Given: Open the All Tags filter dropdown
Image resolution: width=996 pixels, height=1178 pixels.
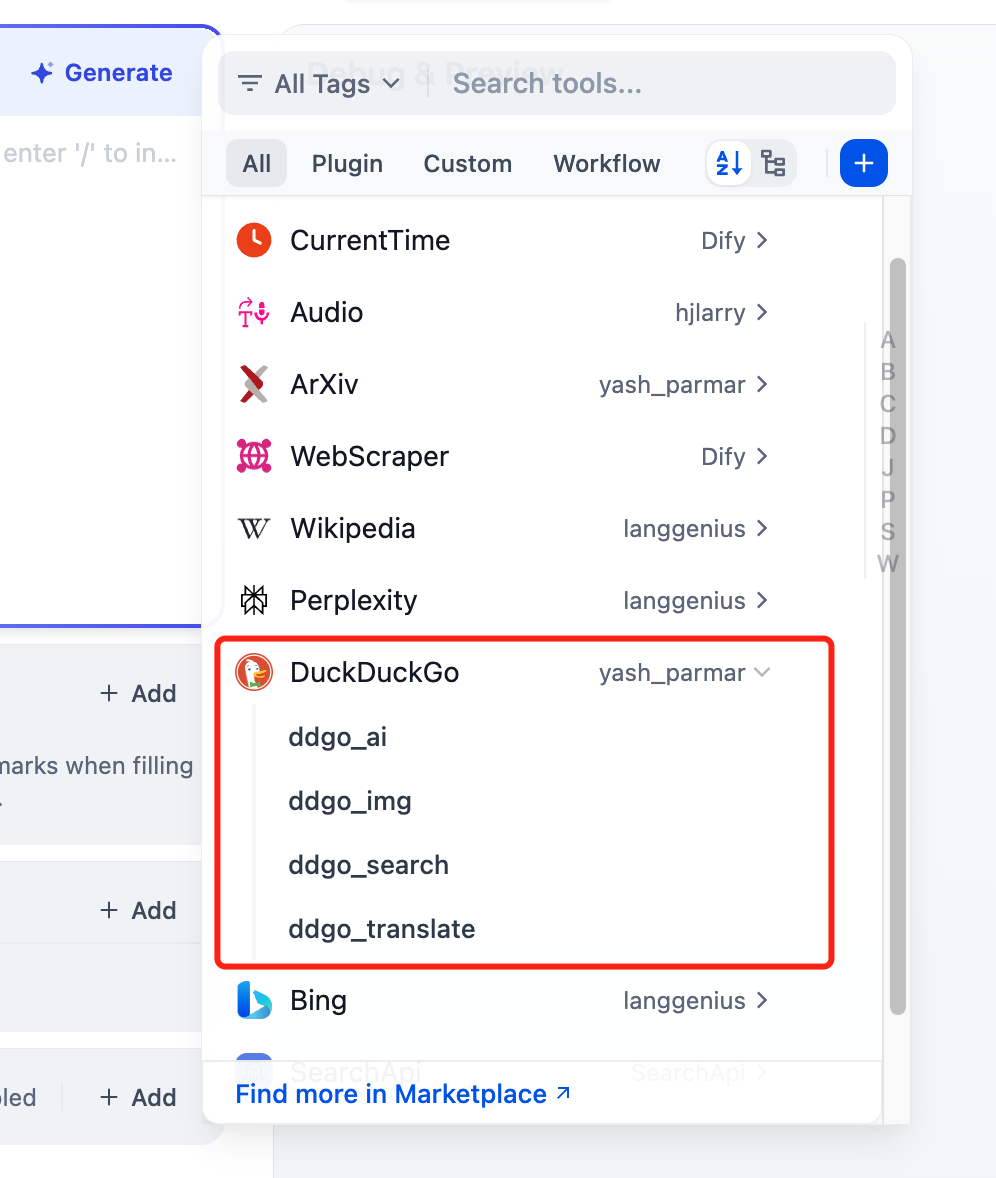Looking at the screenshot, I should (x=320, y=84).
